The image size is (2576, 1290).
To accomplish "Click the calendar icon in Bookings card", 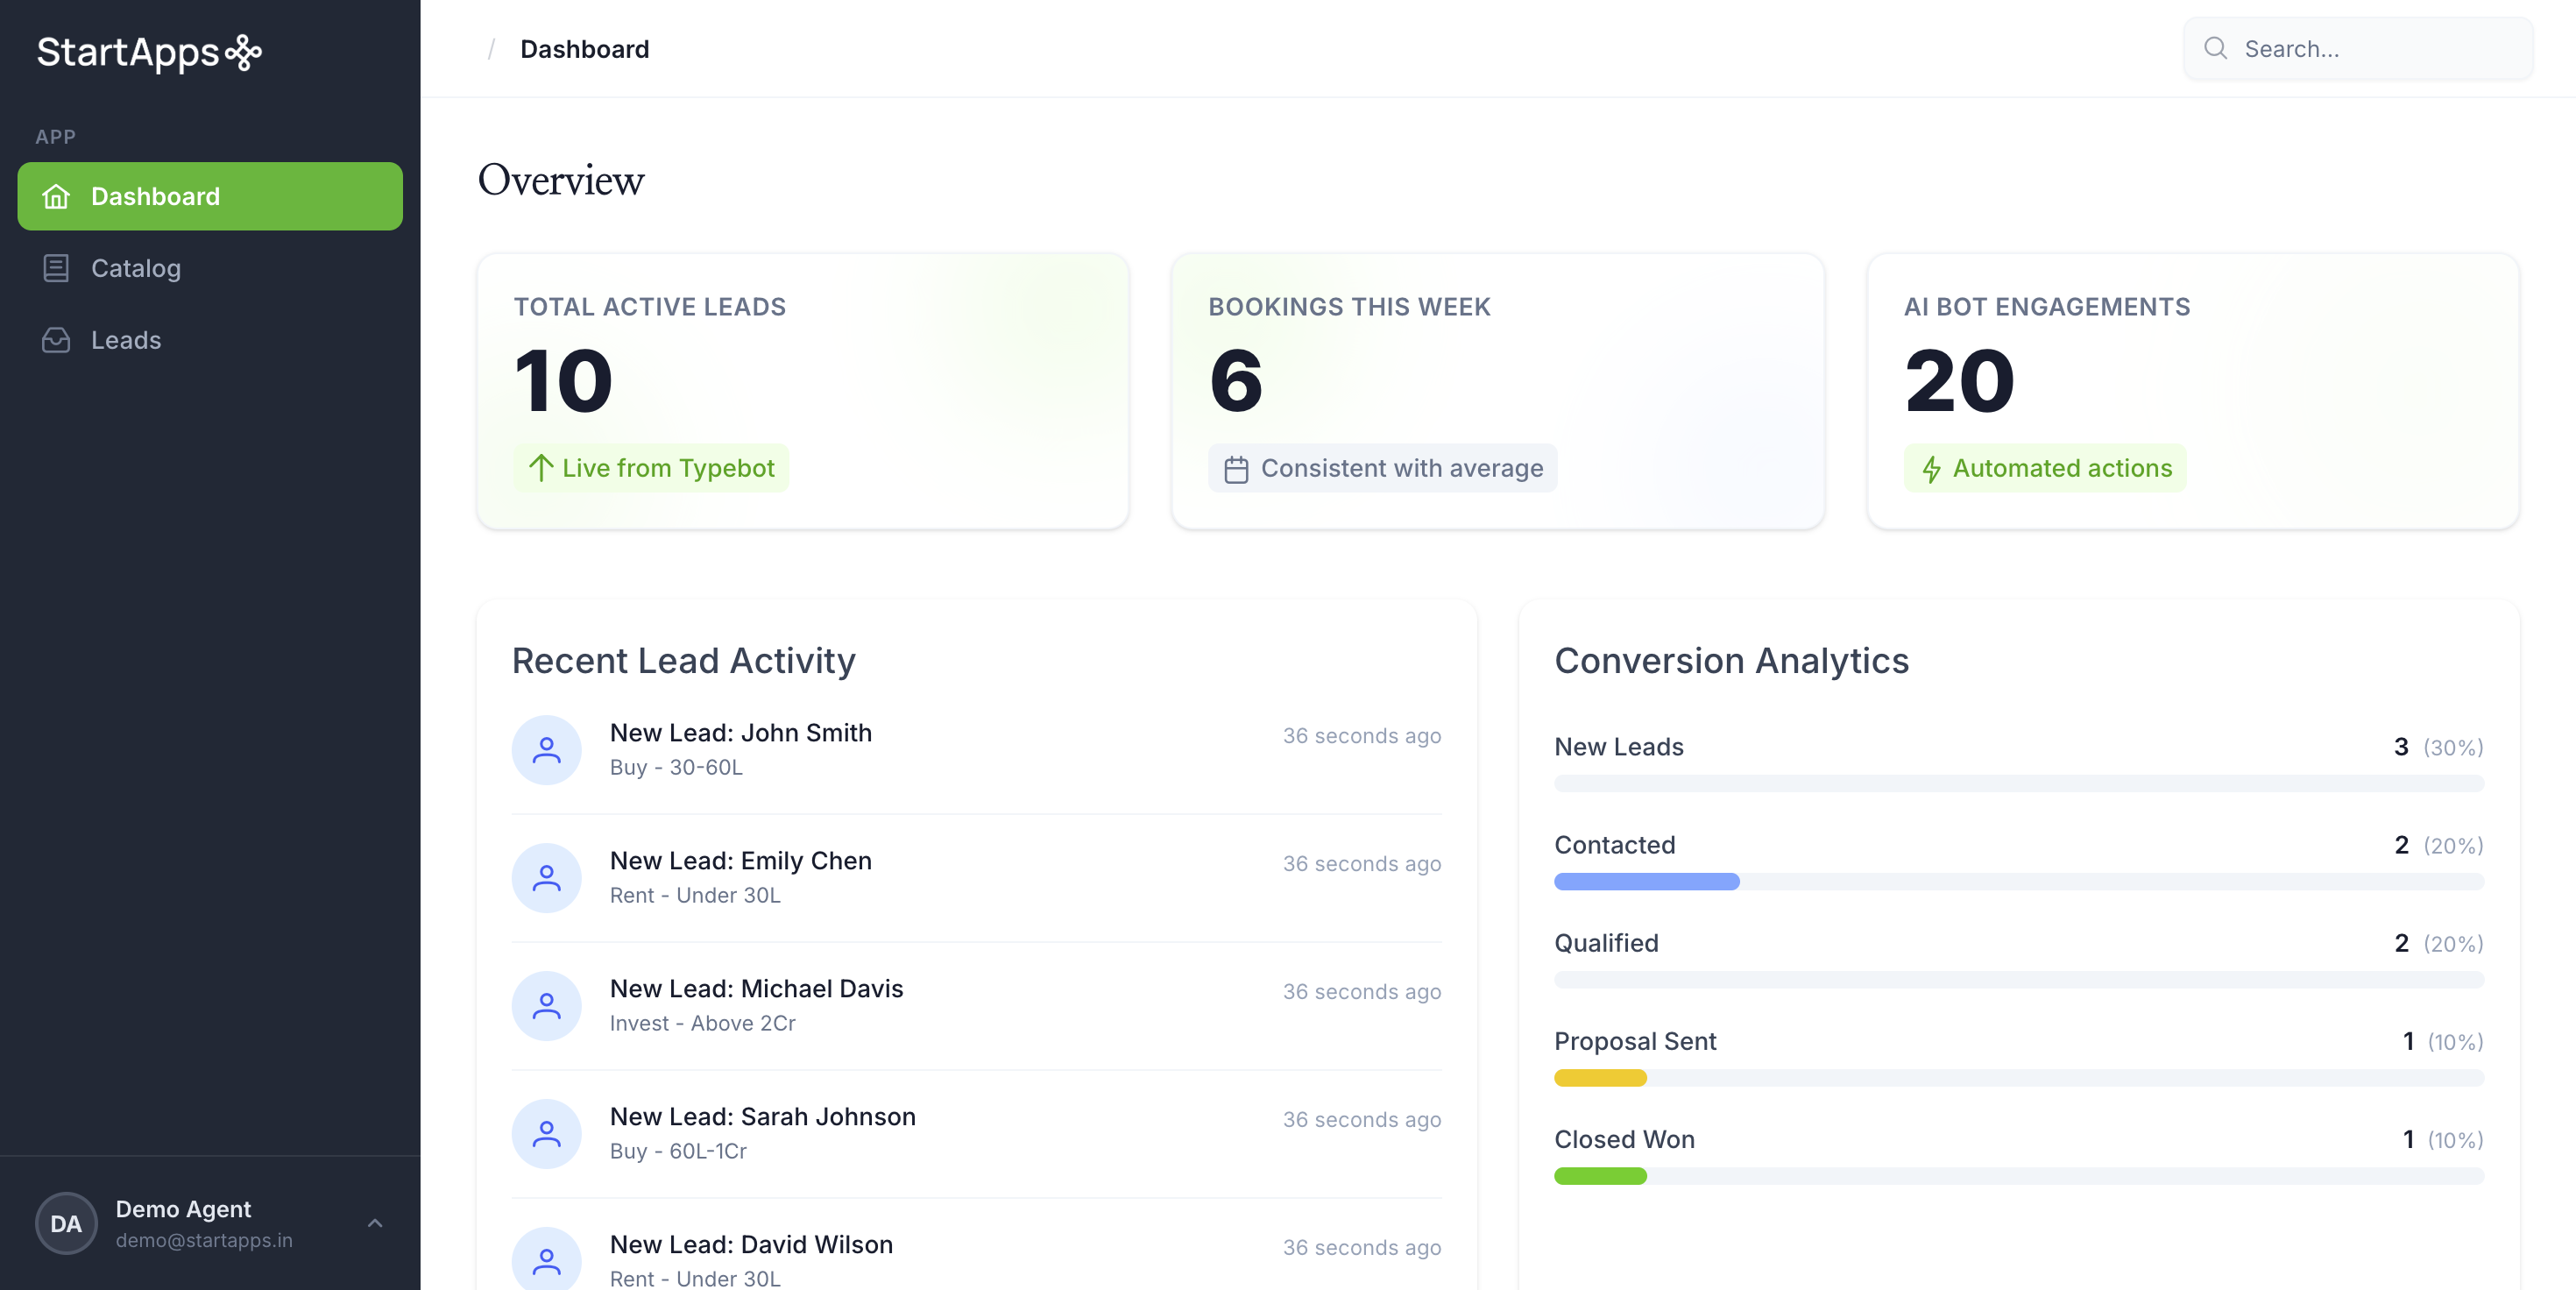I will [x=1236, y=469].
